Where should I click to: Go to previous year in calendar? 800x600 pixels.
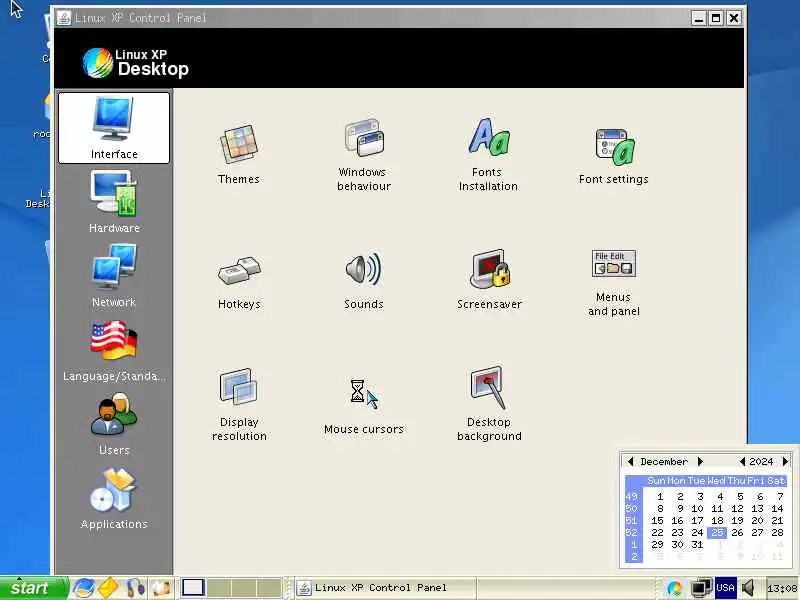tap(742, 461)
